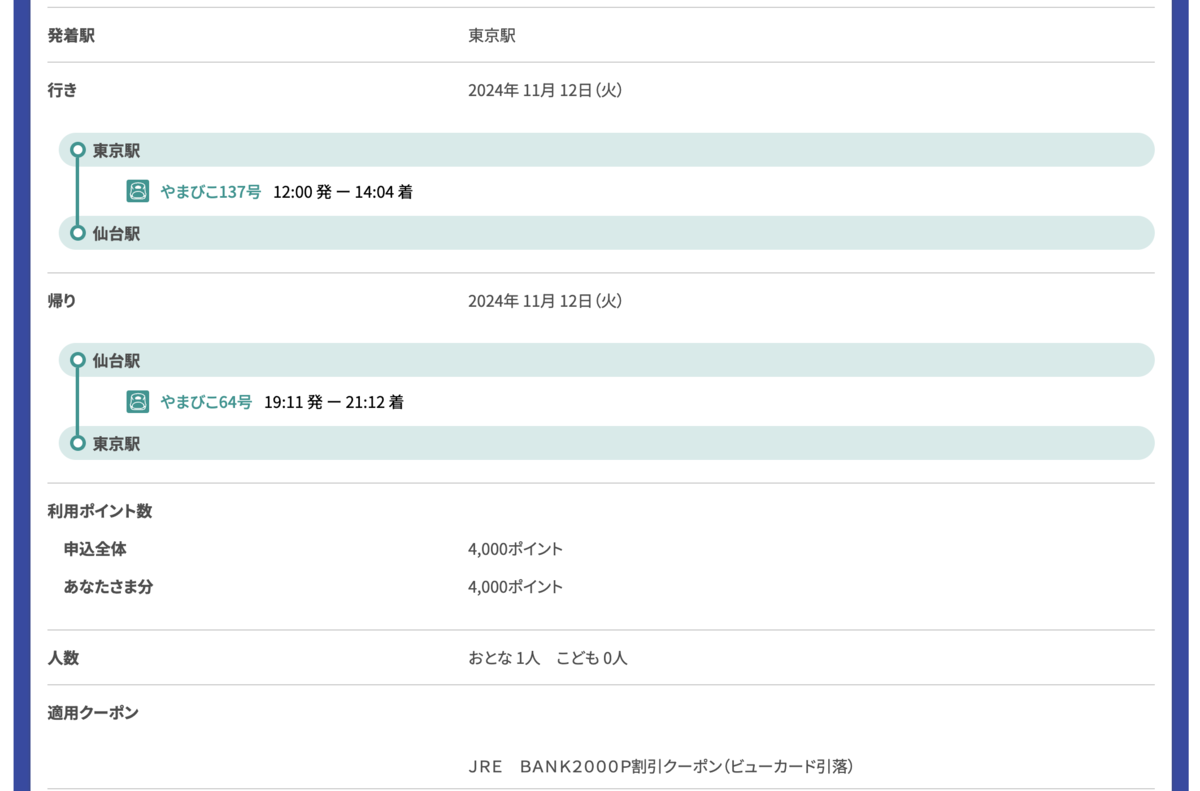Click the train icon beside やまびこ137号

[x=138, y=191]
